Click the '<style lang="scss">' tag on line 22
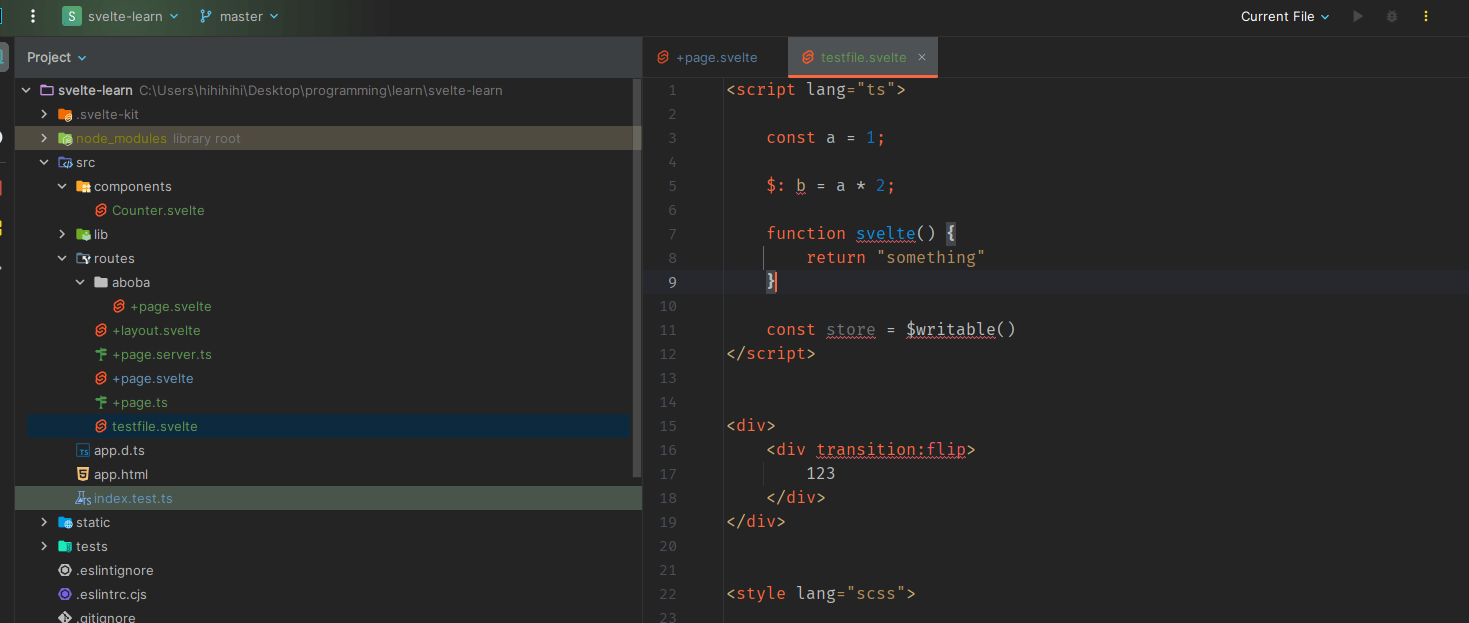Viewport: 1469px width, 623px height. tap(821, 593)
